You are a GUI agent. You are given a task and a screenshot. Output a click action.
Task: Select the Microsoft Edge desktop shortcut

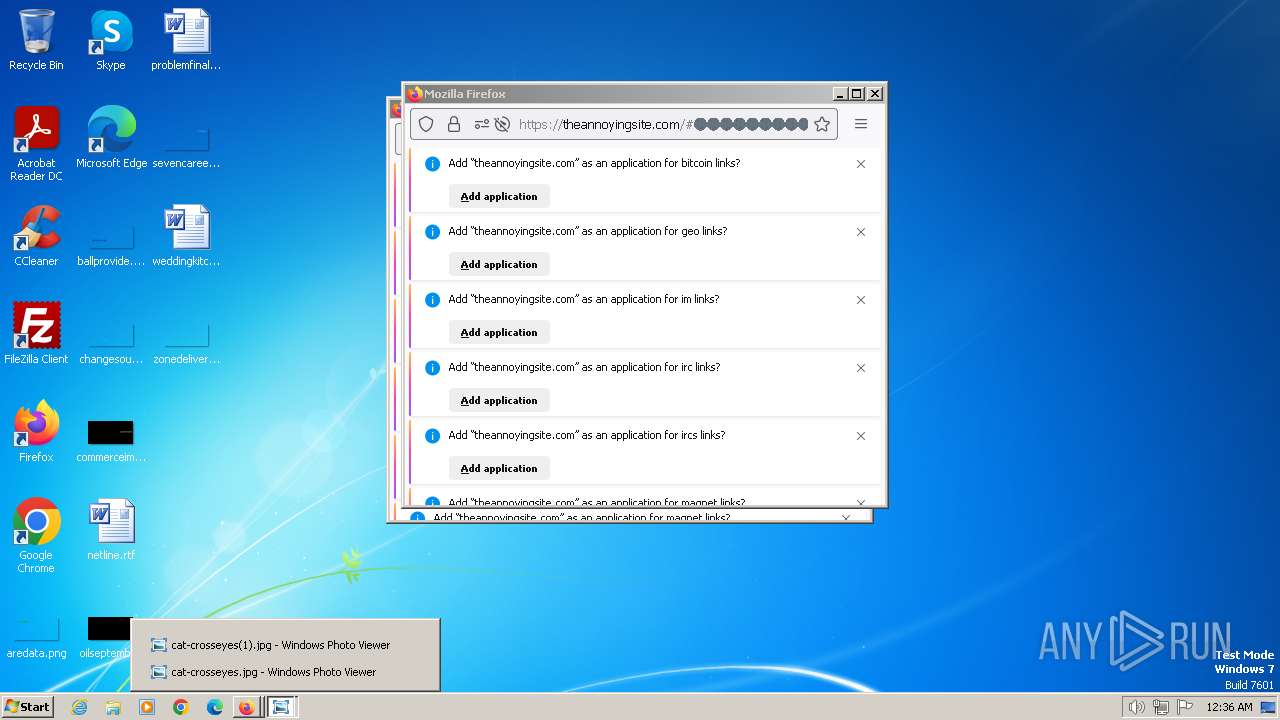click(111, 138)
